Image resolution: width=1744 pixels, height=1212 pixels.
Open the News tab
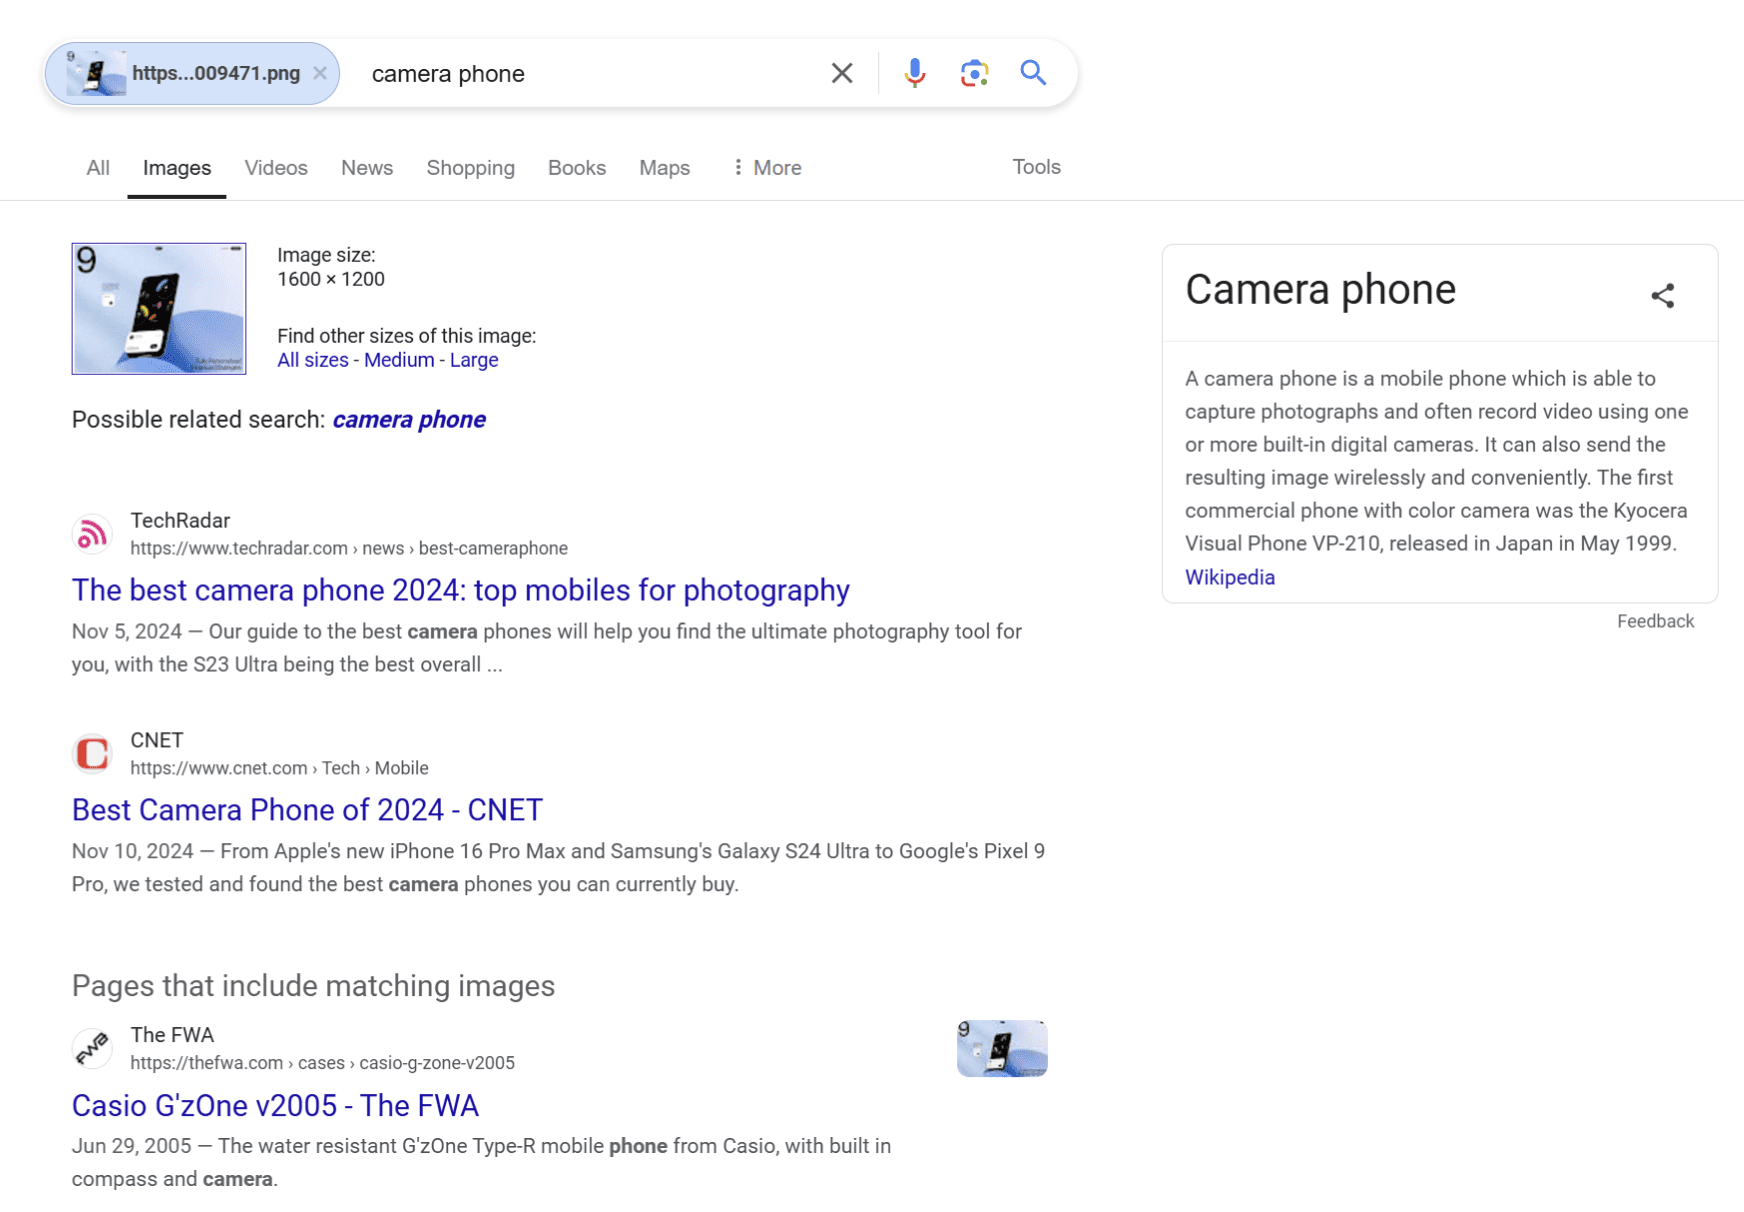(367, 168)
